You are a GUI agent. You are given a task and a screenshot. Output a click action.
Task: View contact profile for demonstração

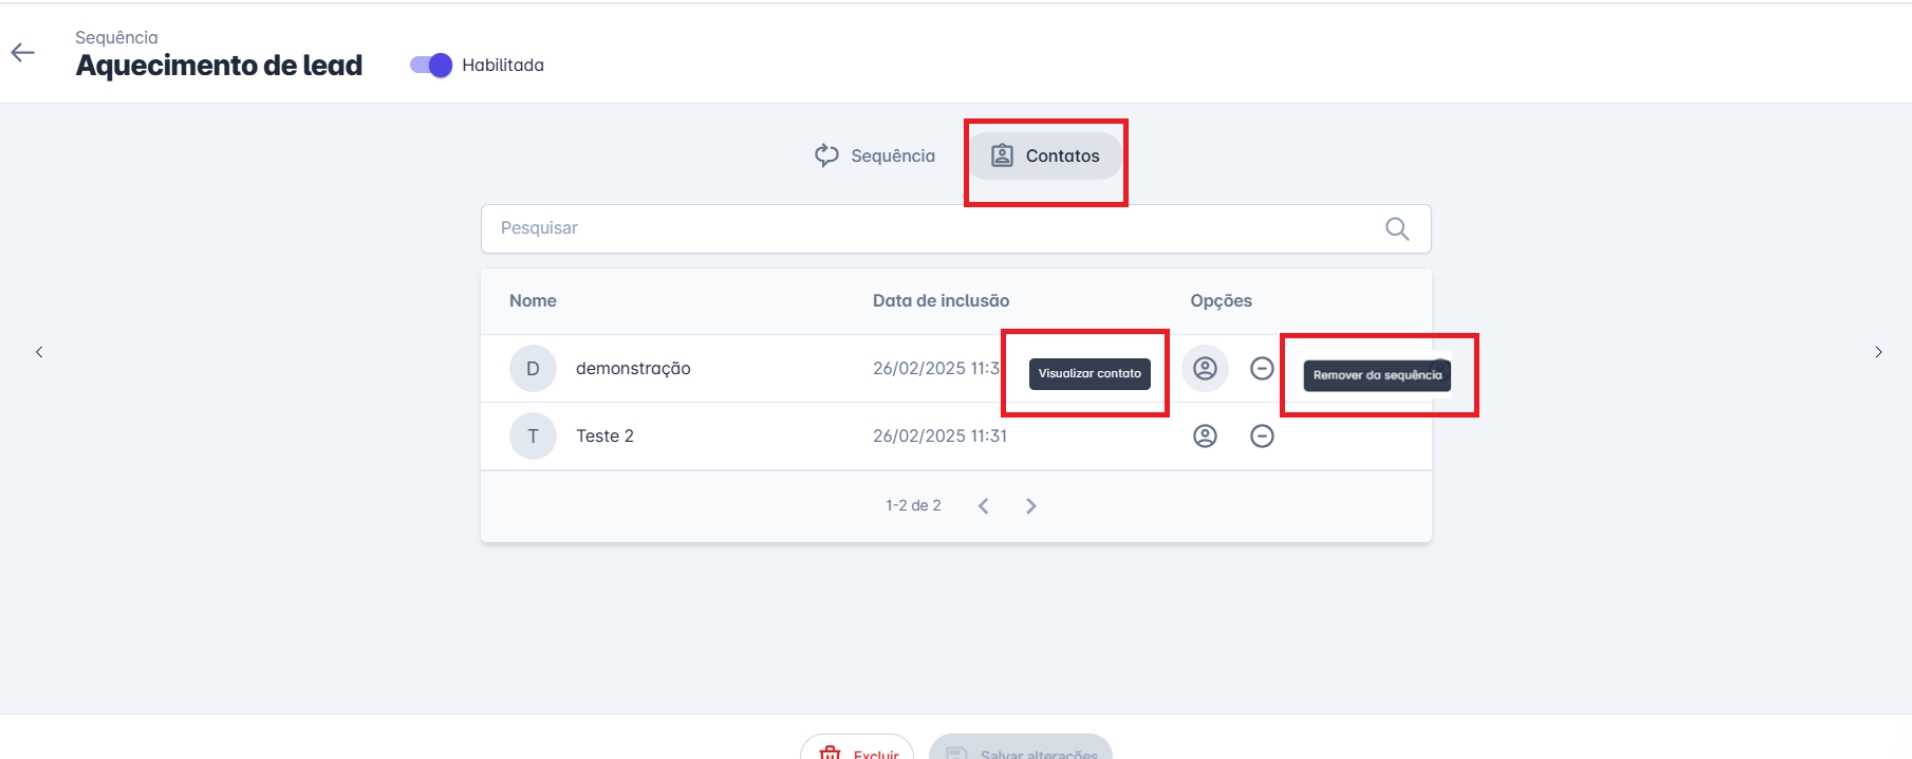pyautogui.click(x=1205, y=369)
